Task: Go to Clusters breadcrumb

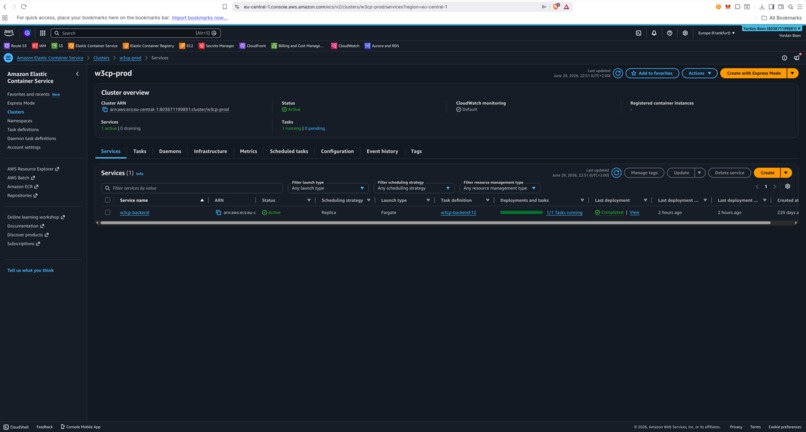Action: [x=101, y=58]
